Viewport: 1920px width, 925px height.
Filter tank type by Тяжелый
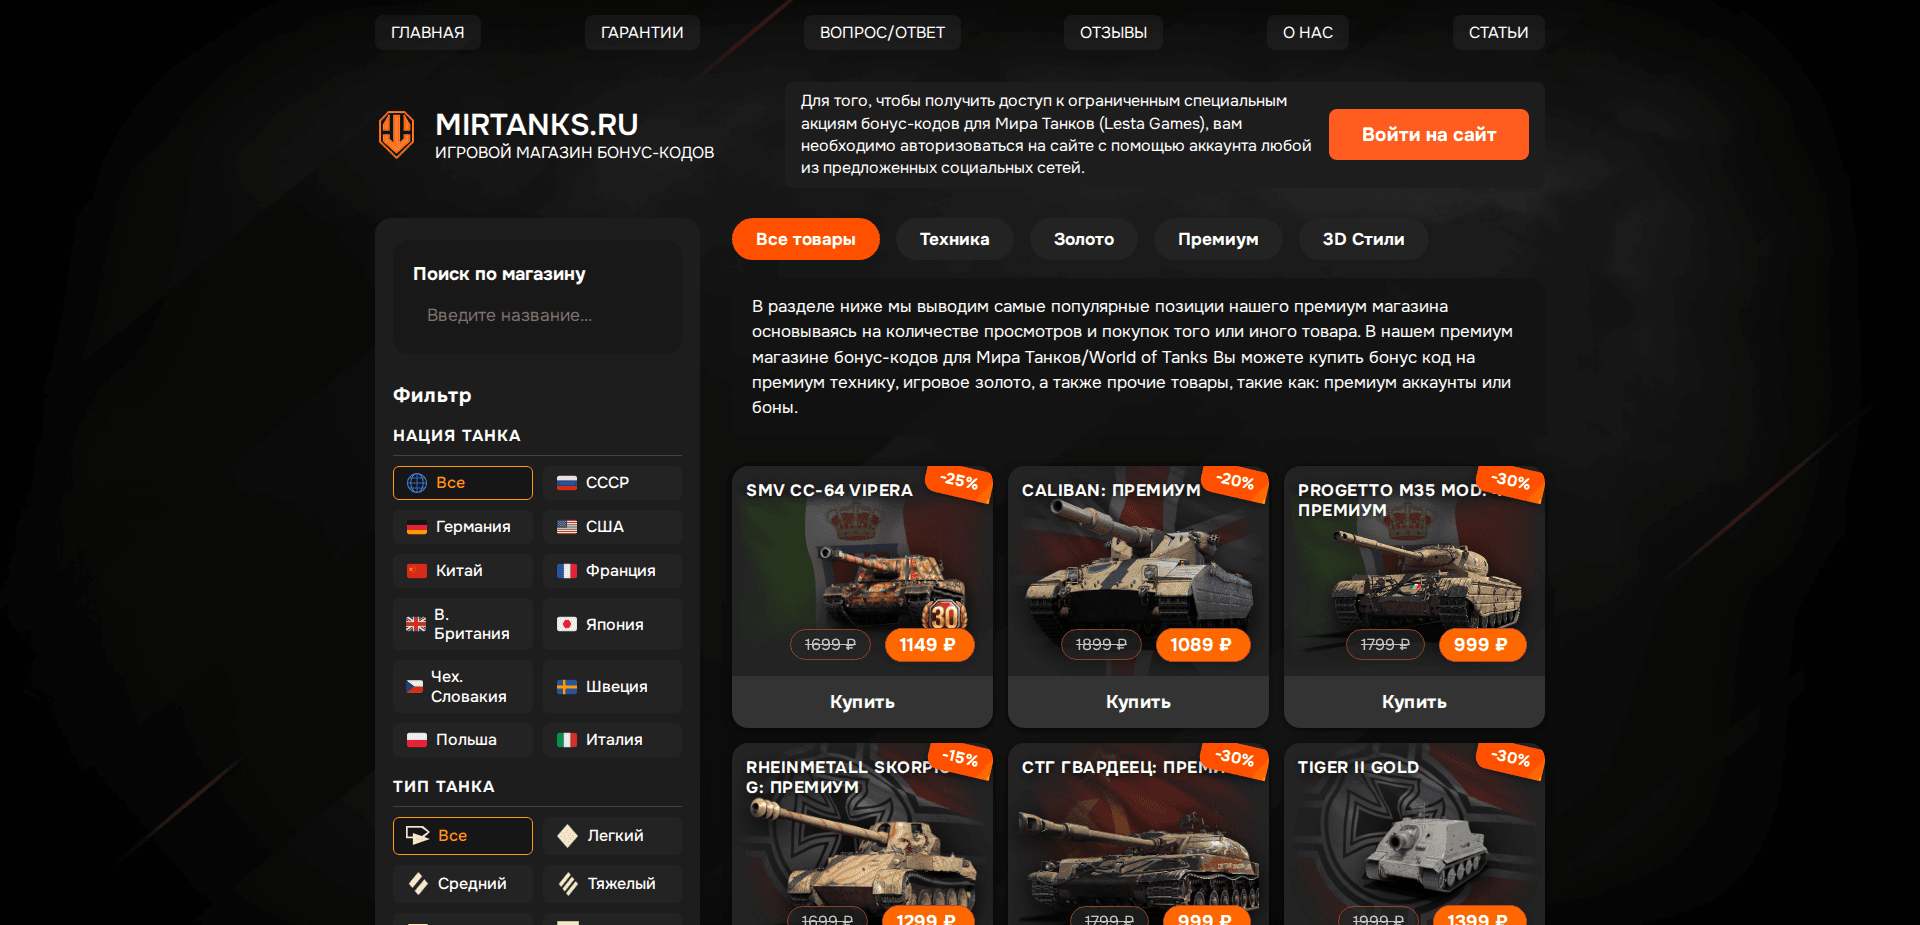(x=612, y=884)
